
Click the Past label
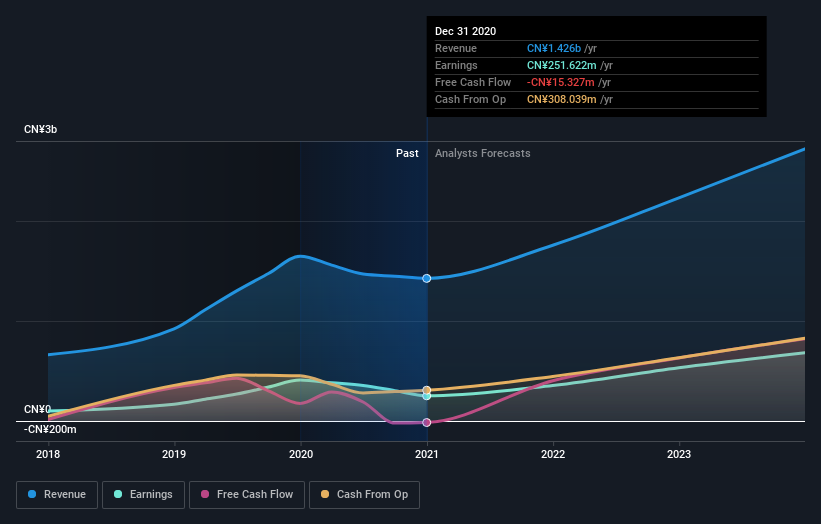click(407, 153)
